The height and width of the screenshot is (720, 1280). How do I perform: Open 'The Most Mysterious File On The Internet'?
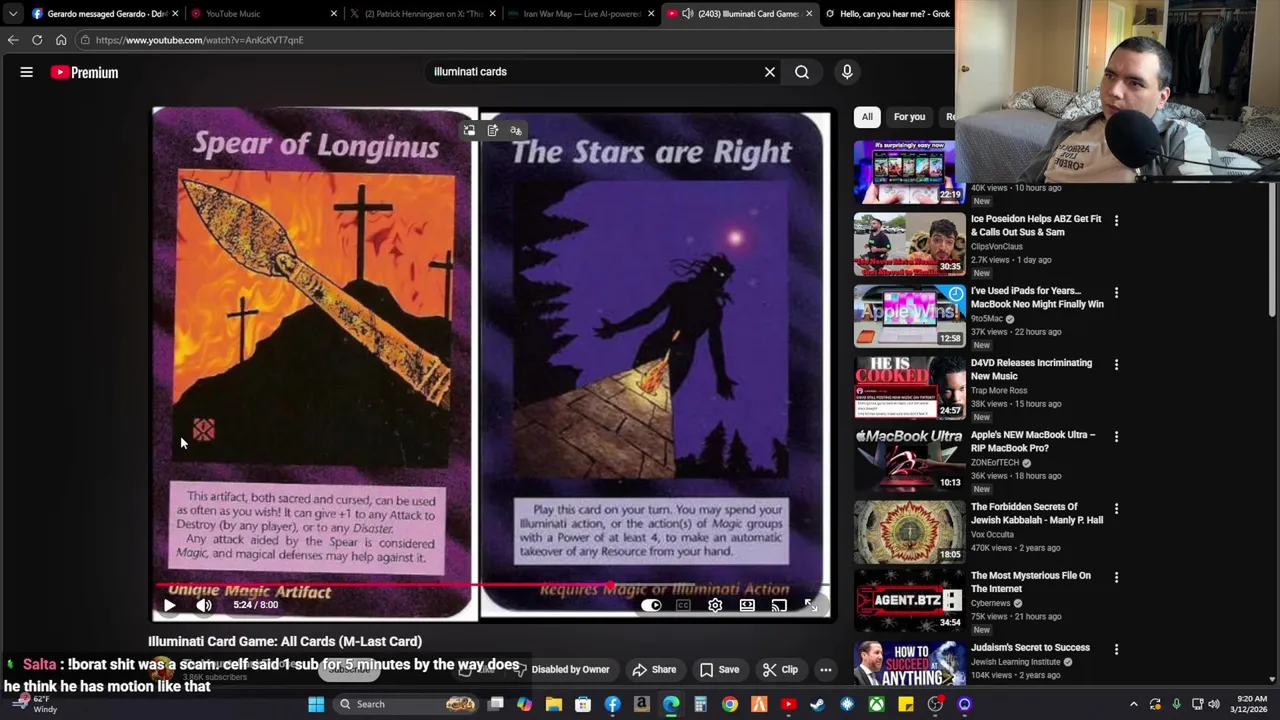pos(1030,582)
